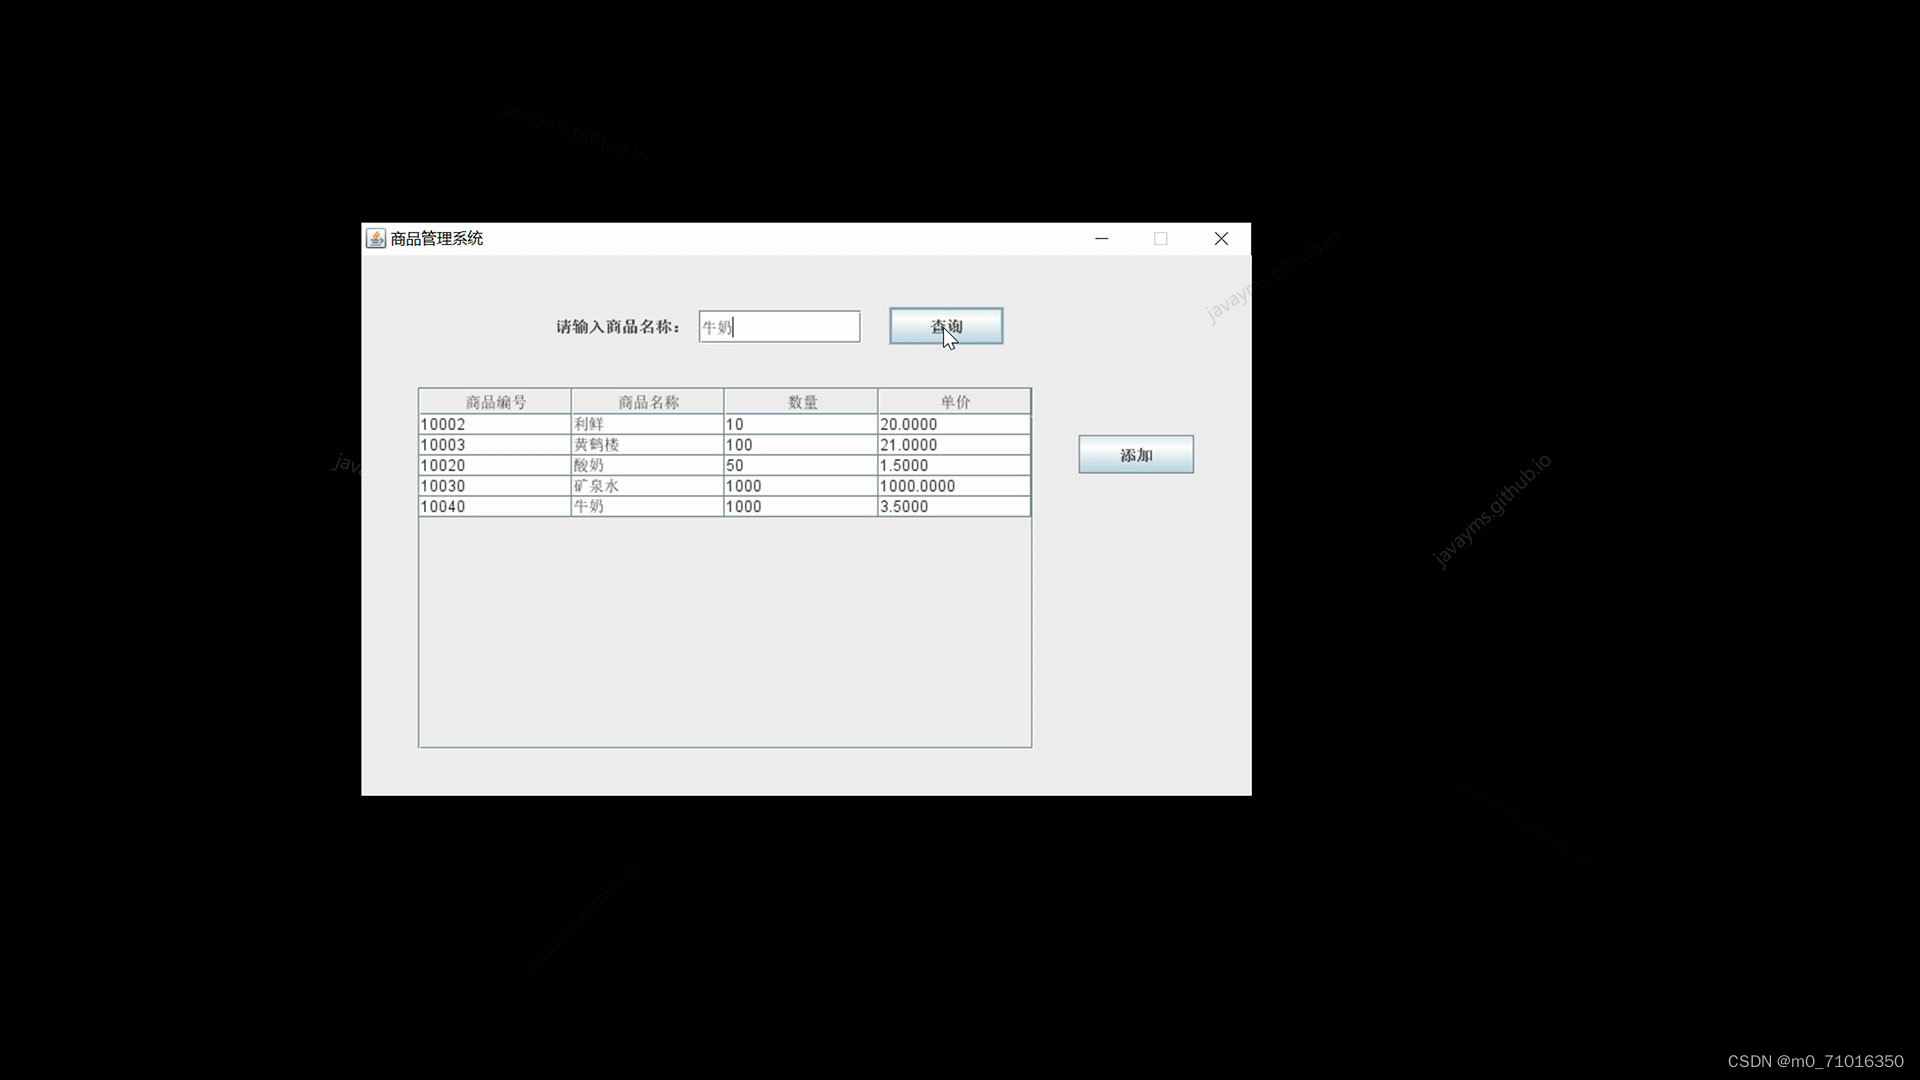The height and width of the screenshot is (1080, 1920).
Task: Click the quantity cell 50 for 酸奶
Action: point(799,465)
